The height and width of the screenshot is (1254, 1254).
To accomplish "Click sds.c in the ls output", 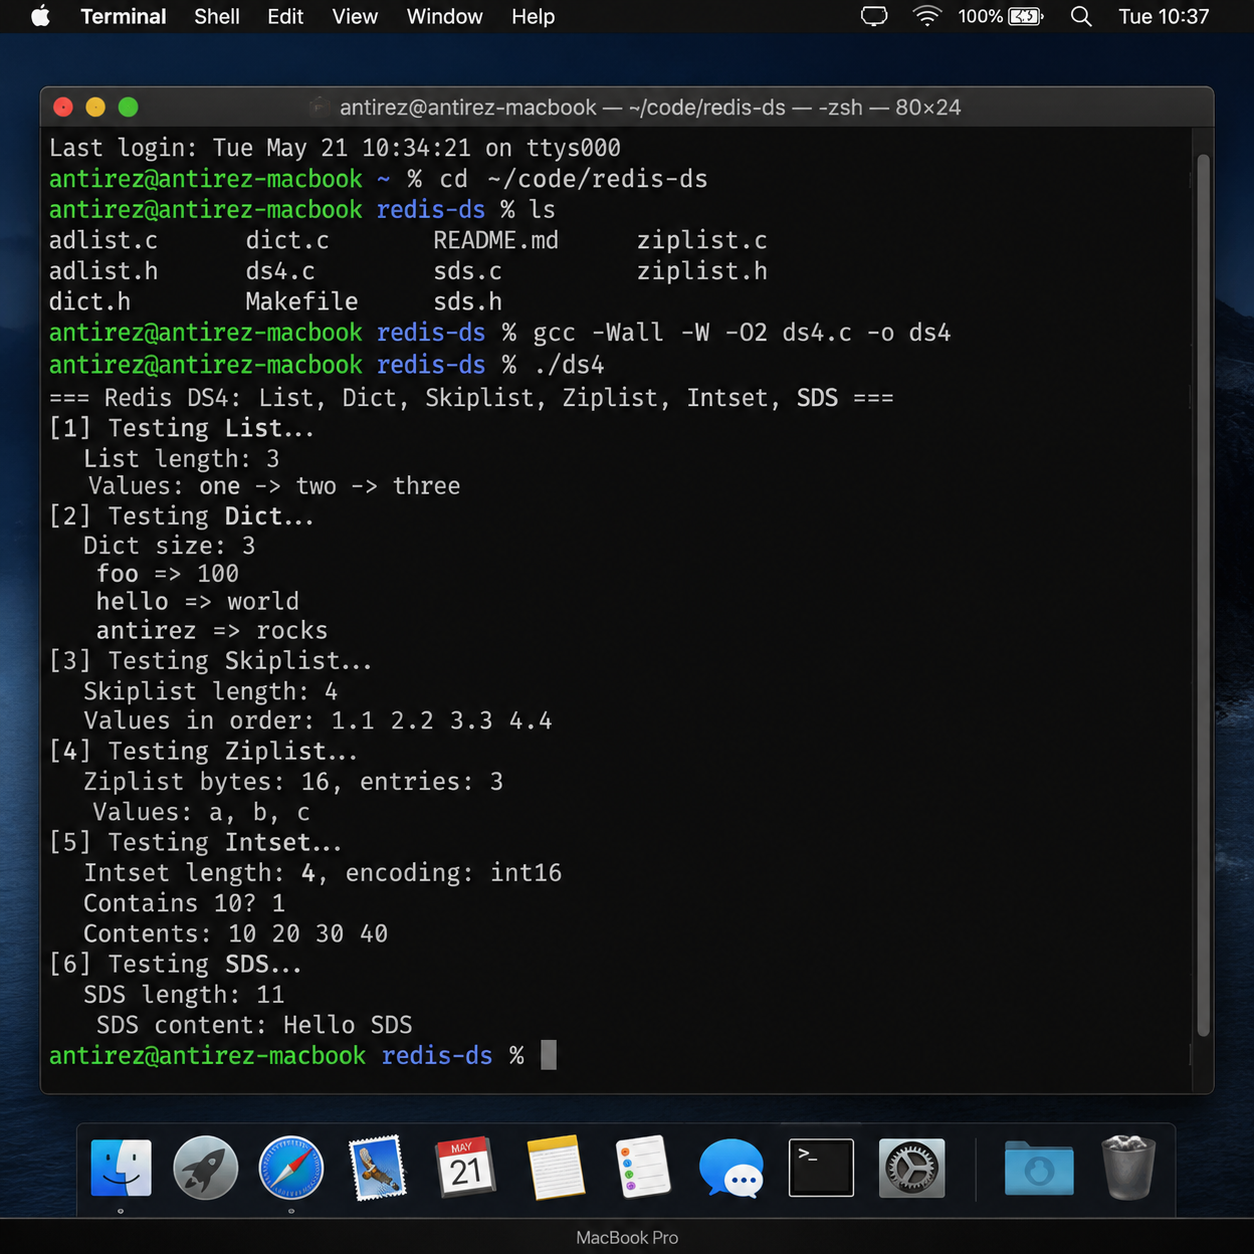I will [467, 271].
